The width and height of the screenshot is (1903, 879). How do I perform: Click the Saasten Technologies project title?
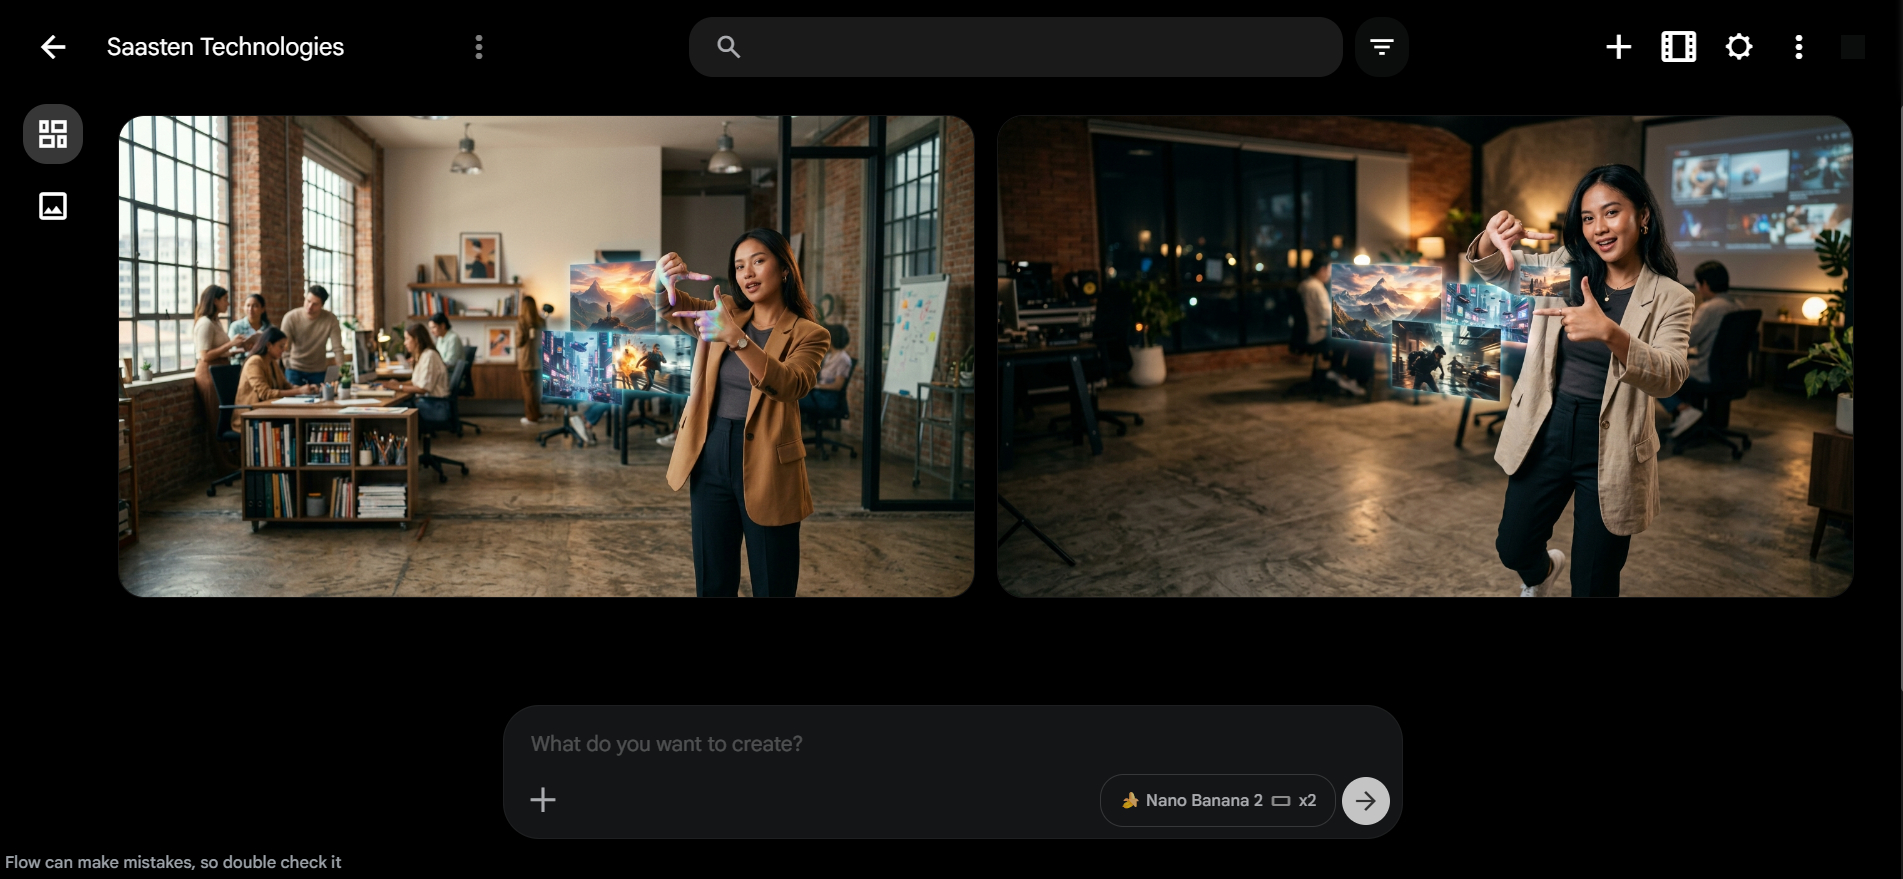pos(225,47)
